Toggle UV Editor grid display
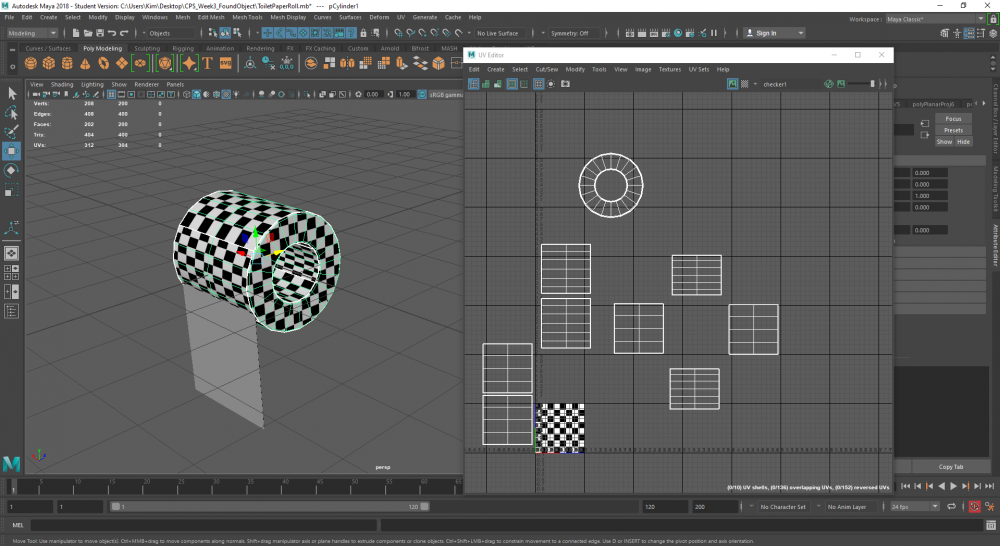The width and height of the screenshot is (1000, 546). coord(538,84)
